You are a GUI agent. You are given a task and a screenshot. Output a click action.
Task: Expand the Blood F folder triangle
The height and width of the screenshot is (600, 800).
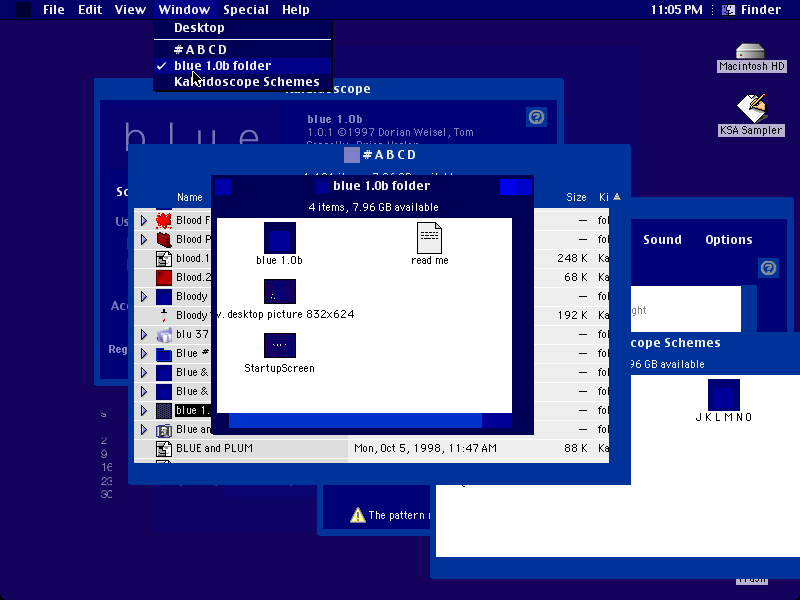144,220
